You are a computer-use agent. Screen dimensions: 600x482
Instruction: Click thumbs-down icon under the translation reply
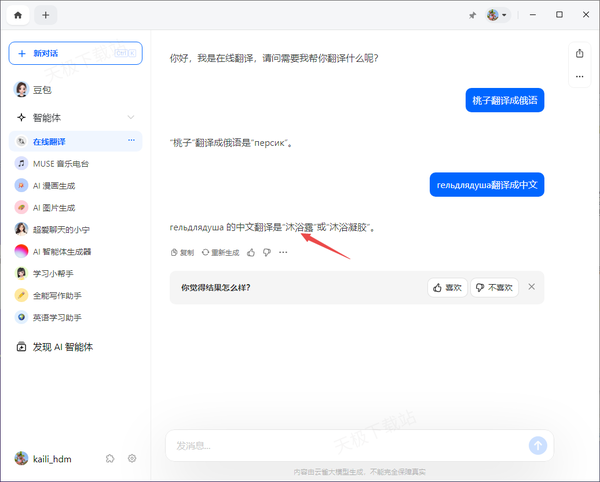click(x=267, y=253)
